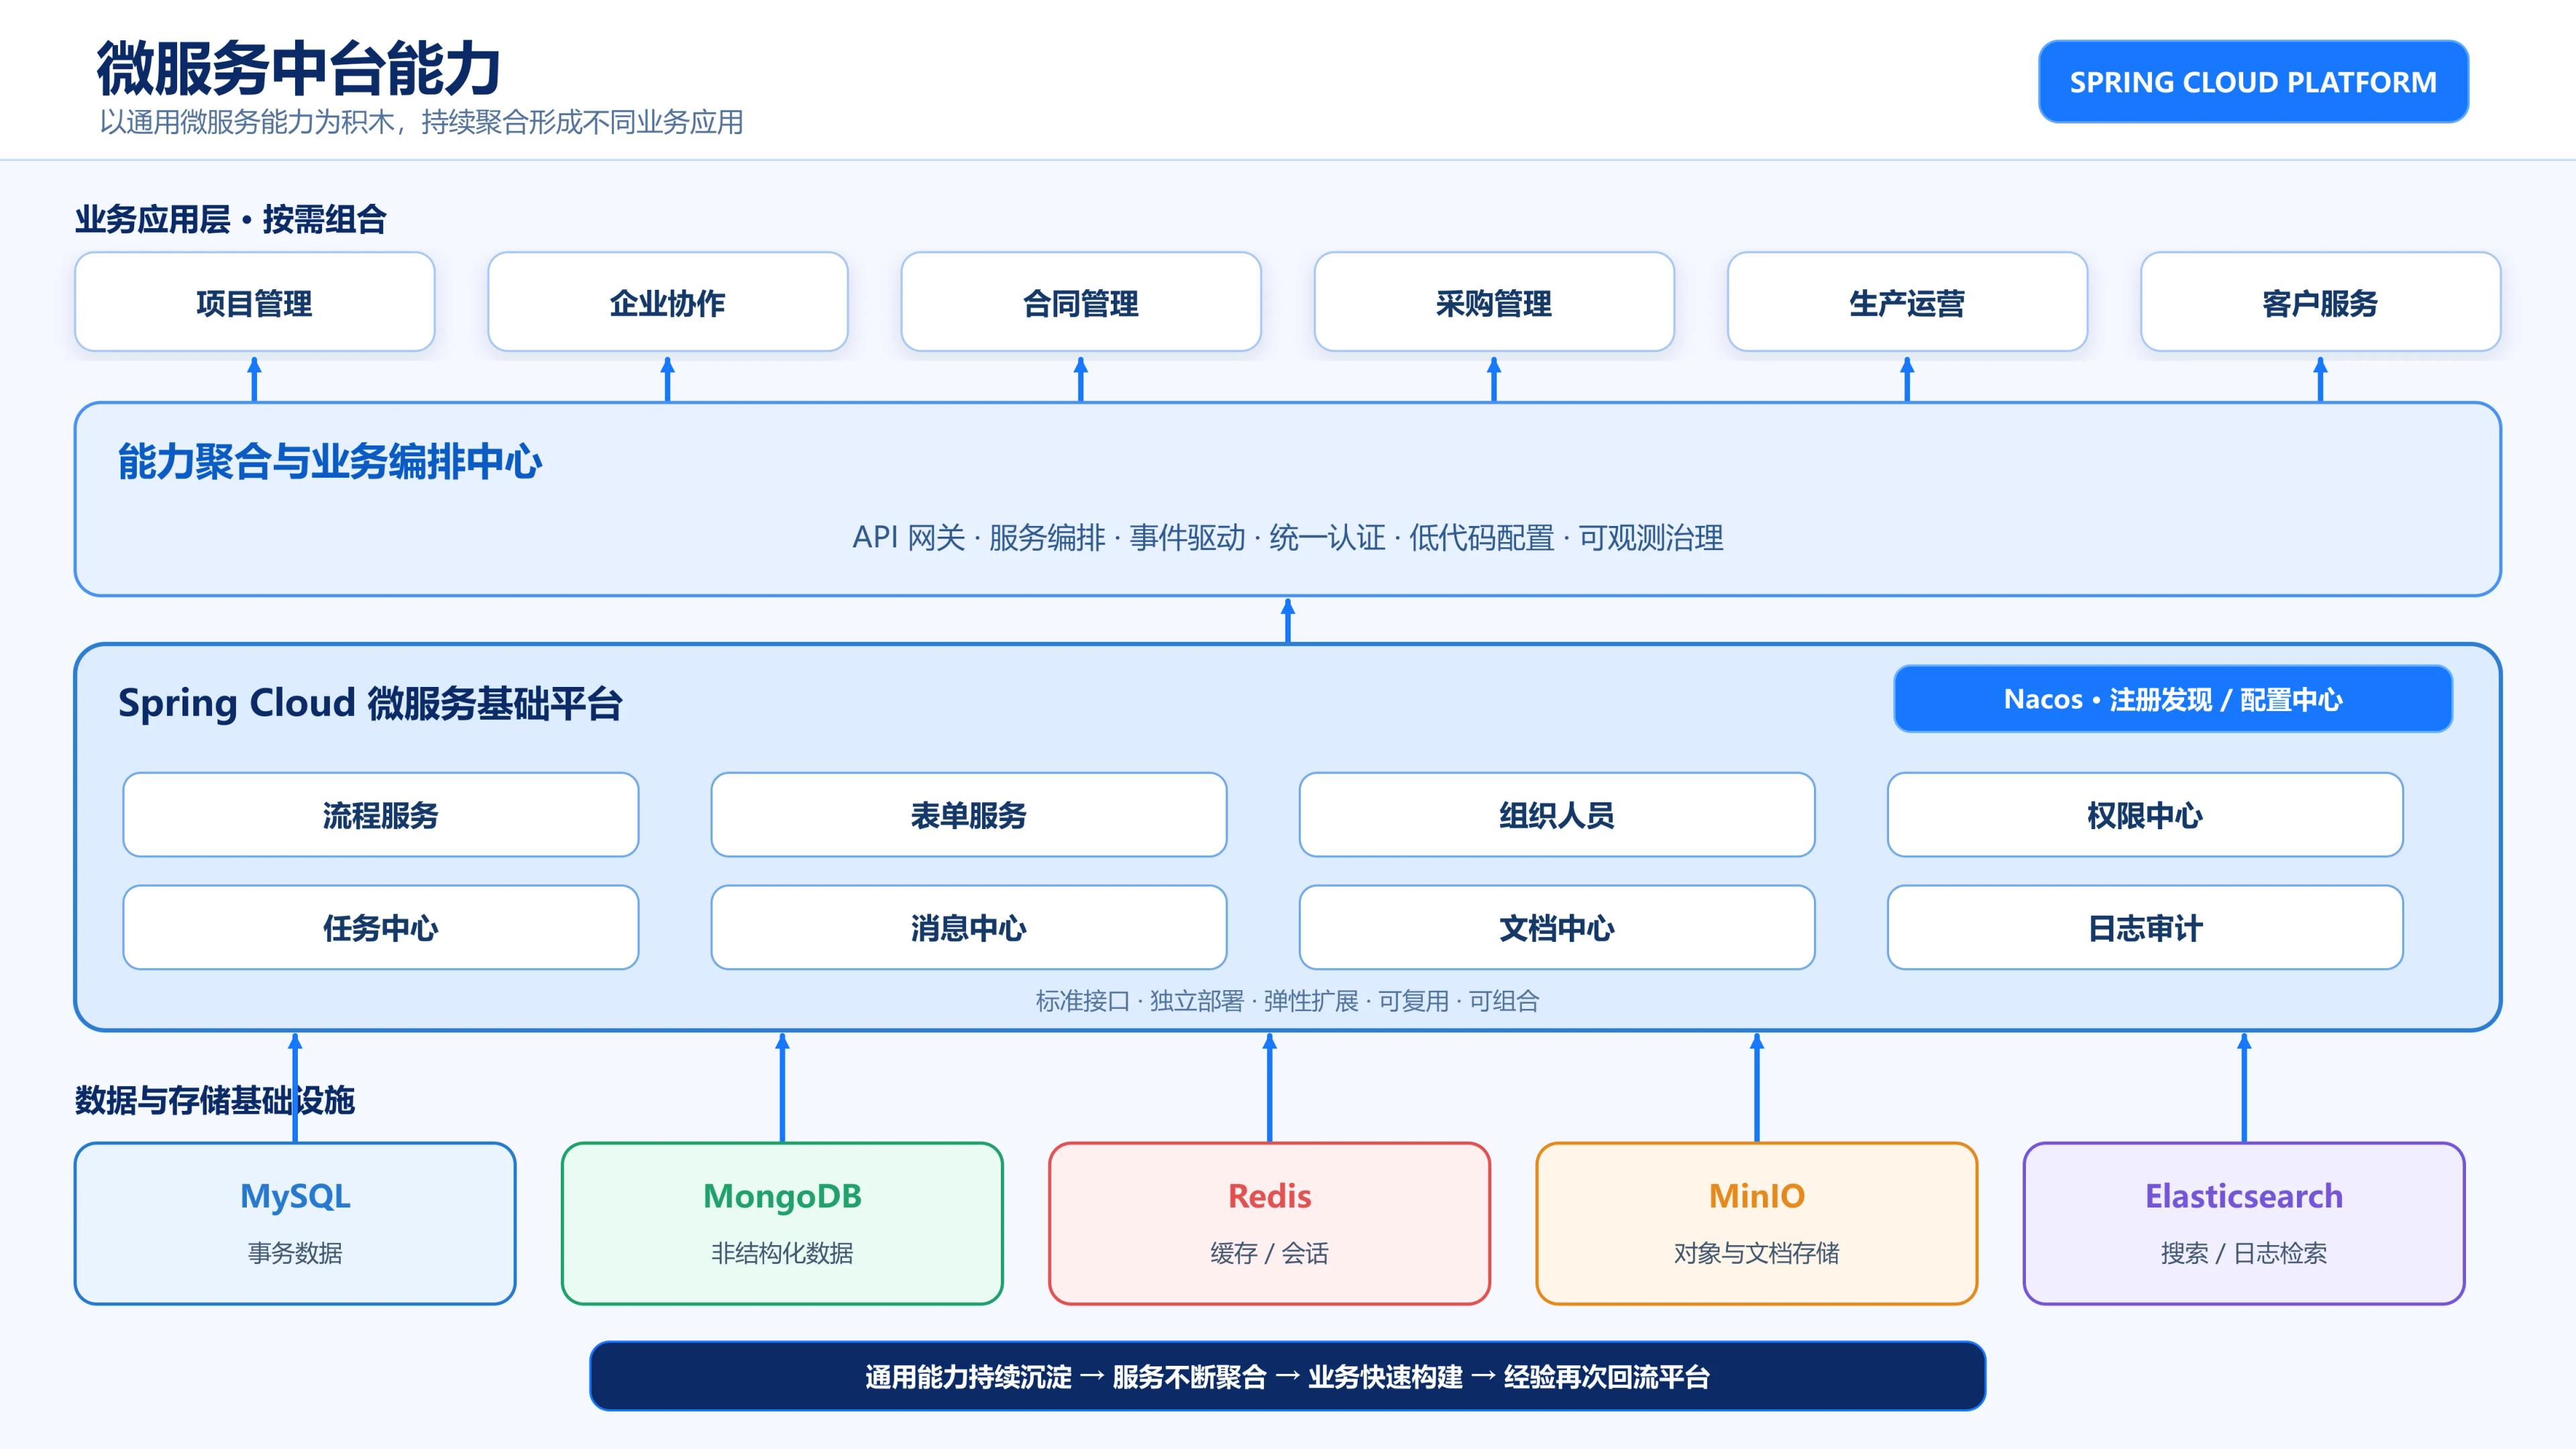Image resolution: width=2576 pixels, height=1449 pixels.
Task: Click the Redis 缓存 / 会话 card
Action: pos(1269,1223)
